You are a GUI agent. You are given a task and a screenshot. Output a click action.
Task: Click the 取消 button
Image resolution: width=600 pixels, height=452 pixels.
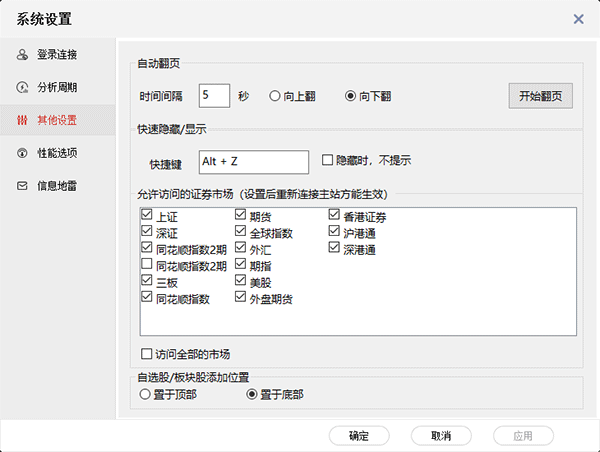pos(441,436)
